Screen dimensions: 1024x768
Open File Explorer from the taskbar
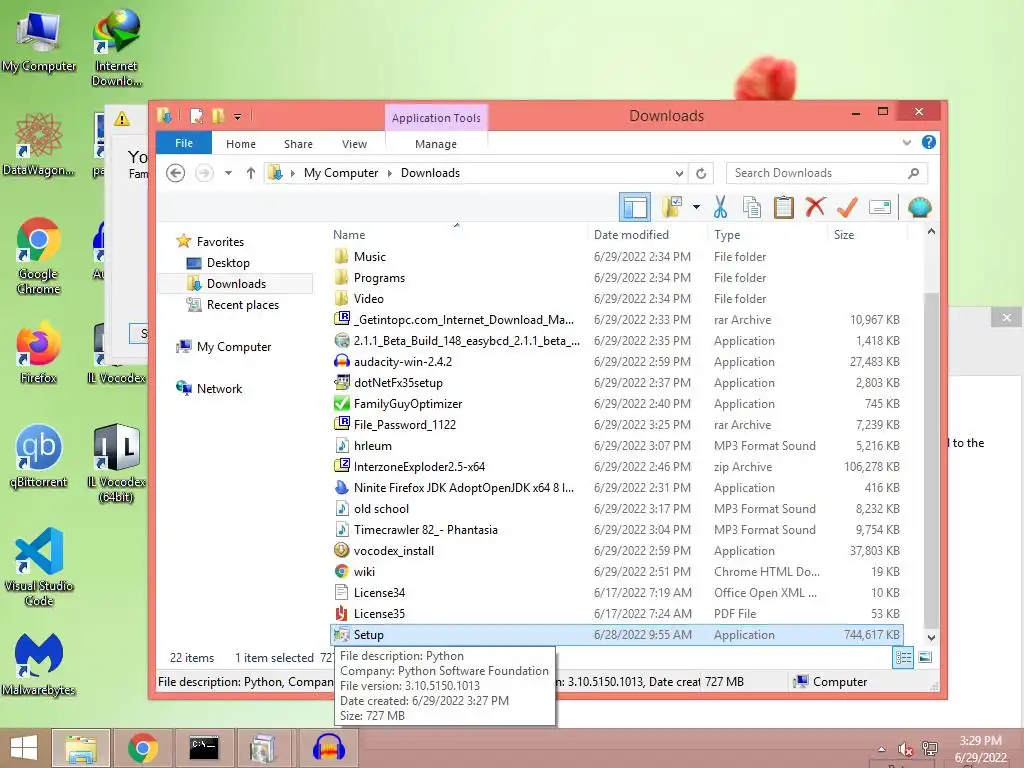click(80, 748)
